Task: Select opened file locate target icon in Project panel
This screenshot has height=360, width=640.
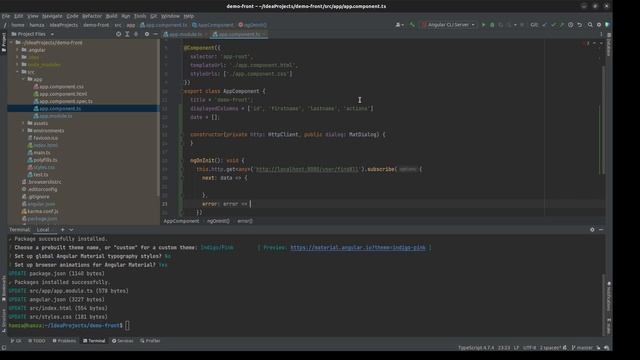Action: [x=118, y=34]
